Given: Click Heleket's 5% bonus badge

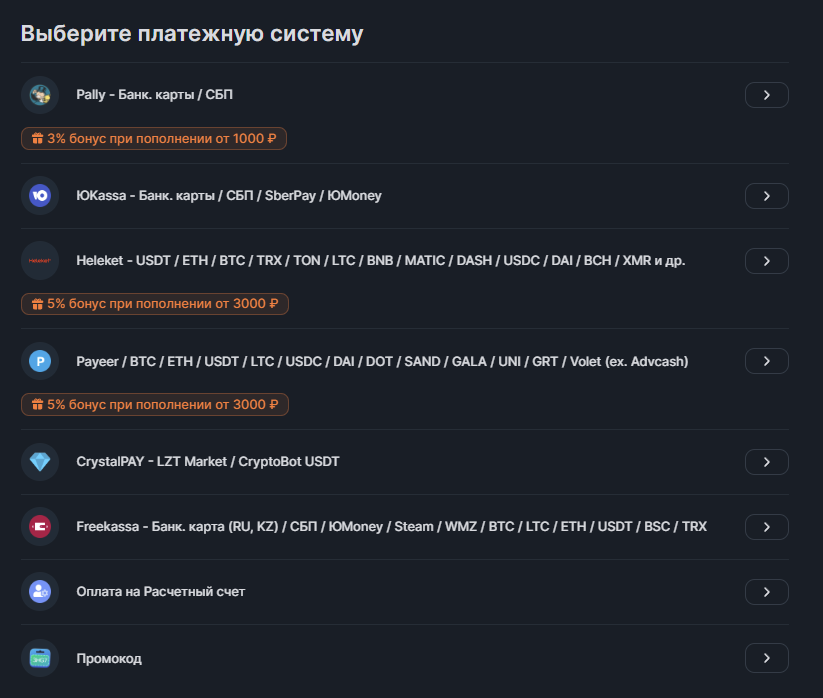Looking at the screenshot, I should (x=154, y=304).
